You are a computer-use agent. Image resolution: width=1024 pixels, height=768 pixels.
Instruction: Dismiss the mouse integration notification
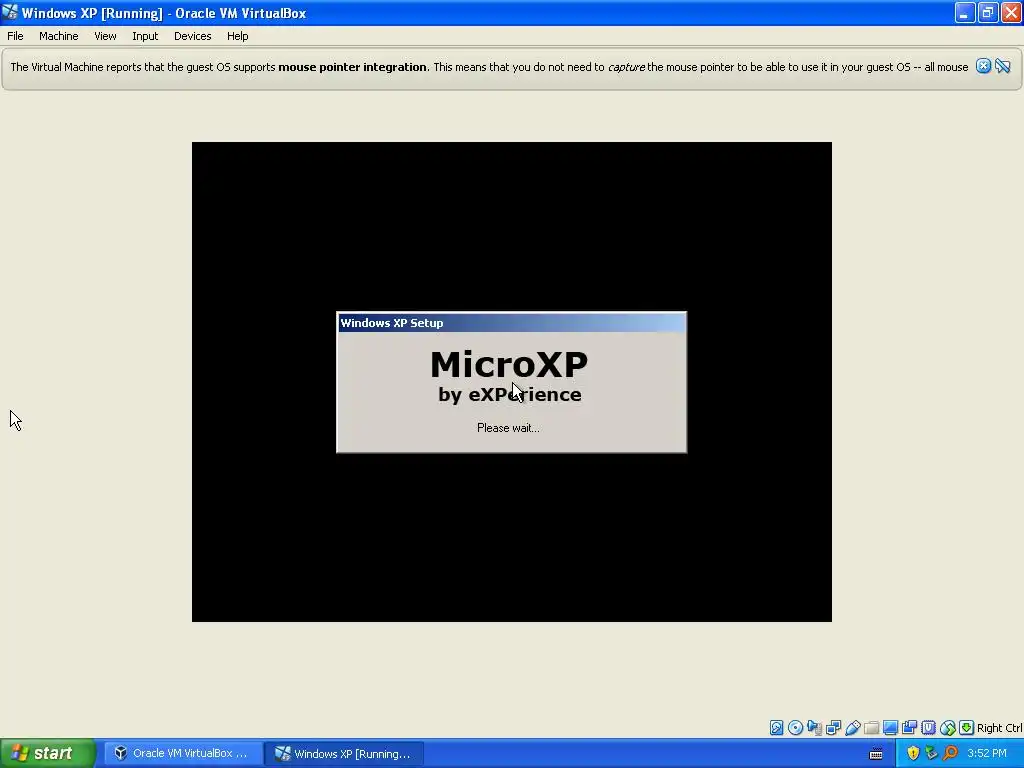pos(983,66)
